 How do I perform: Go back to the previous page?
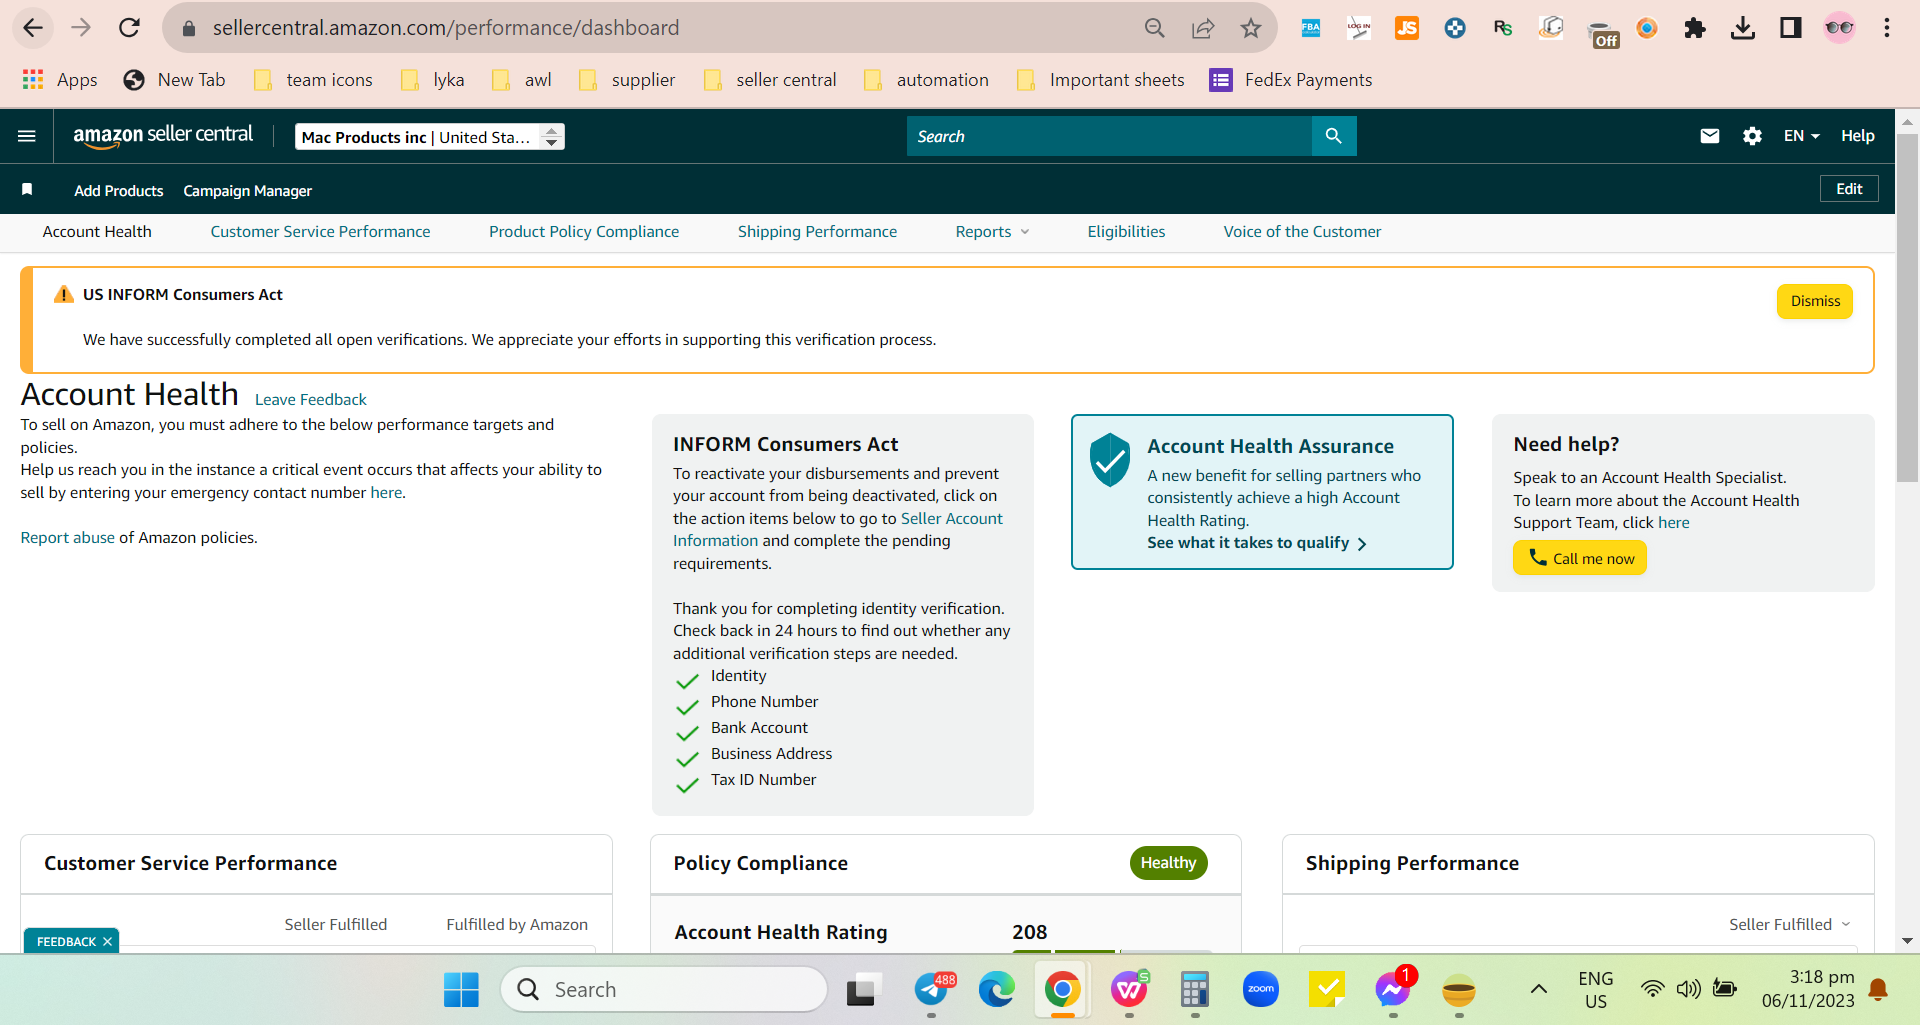[33, 28]
